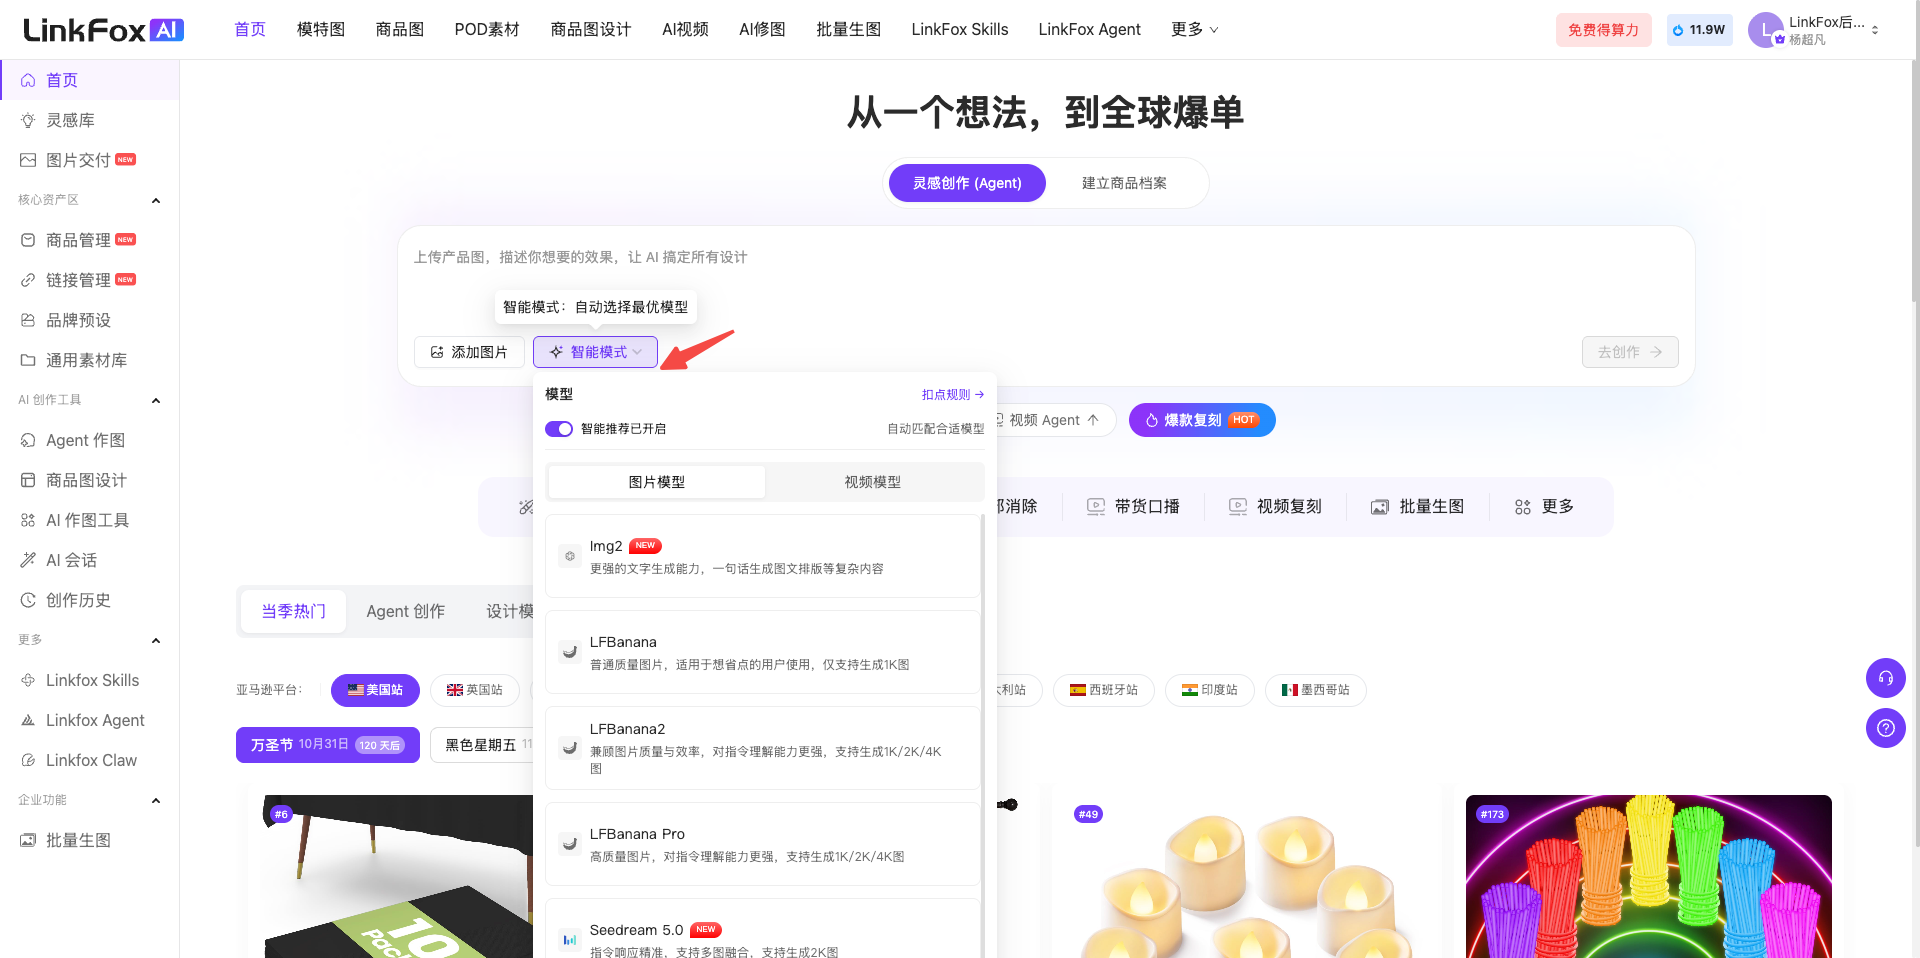The image size is (1920, 958).
Task: Collapse the 企业功能 section
Action: pyautogui.click(x=156, y=800)
